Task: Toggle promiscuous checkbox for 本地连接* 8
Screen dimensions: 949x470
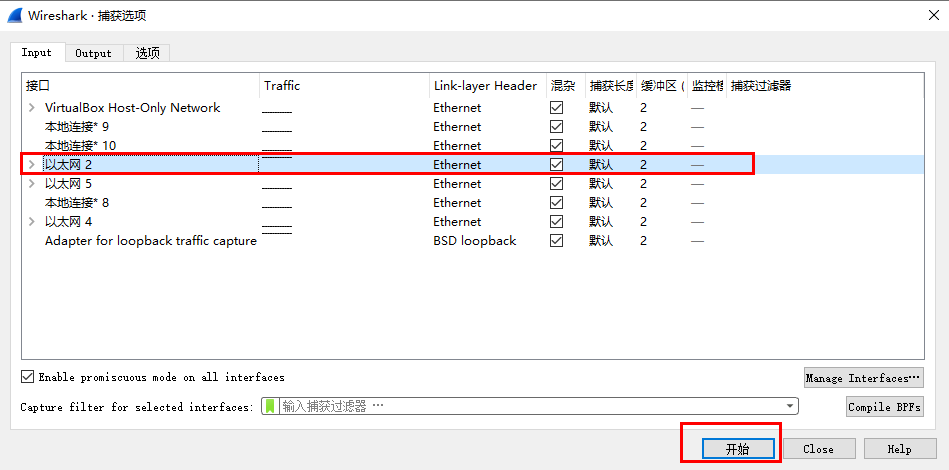Action: [x=556, y=203]
